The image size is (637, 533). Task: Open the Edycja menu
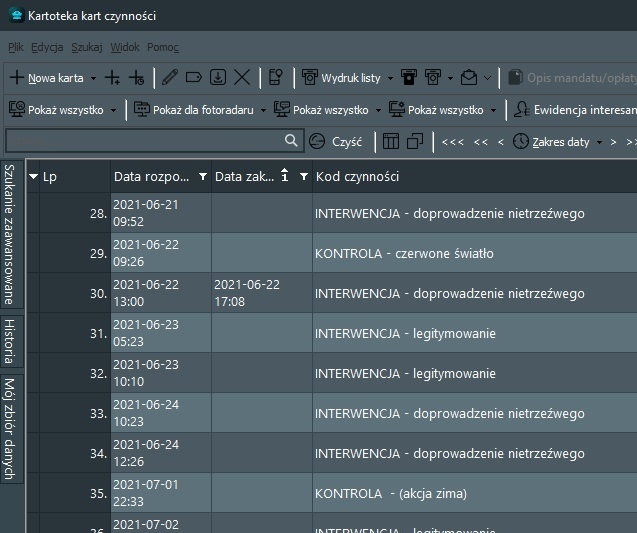47,47
